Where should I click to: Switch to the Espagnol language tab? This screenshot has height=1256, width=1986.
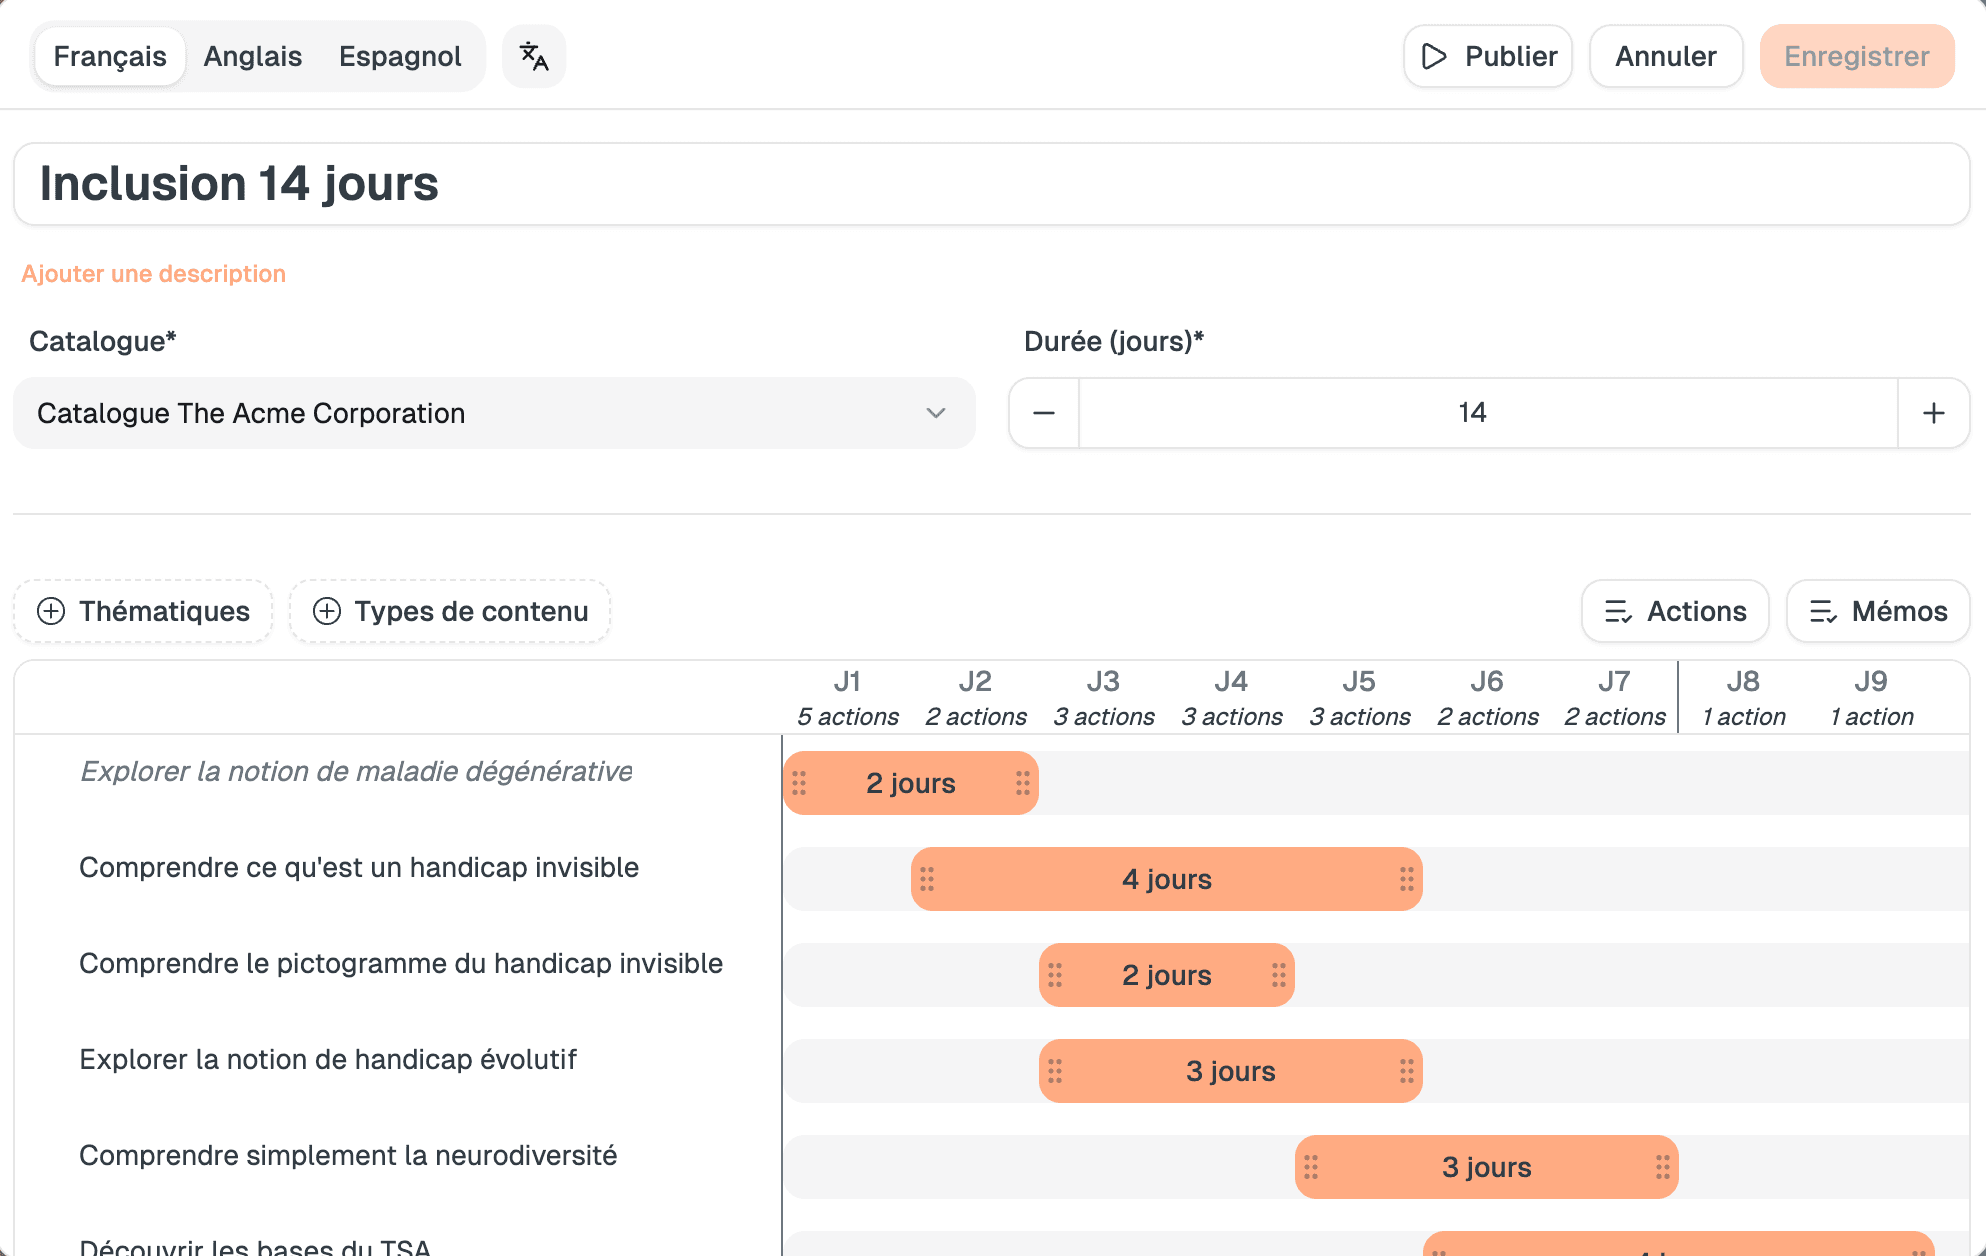pos(399,56)
